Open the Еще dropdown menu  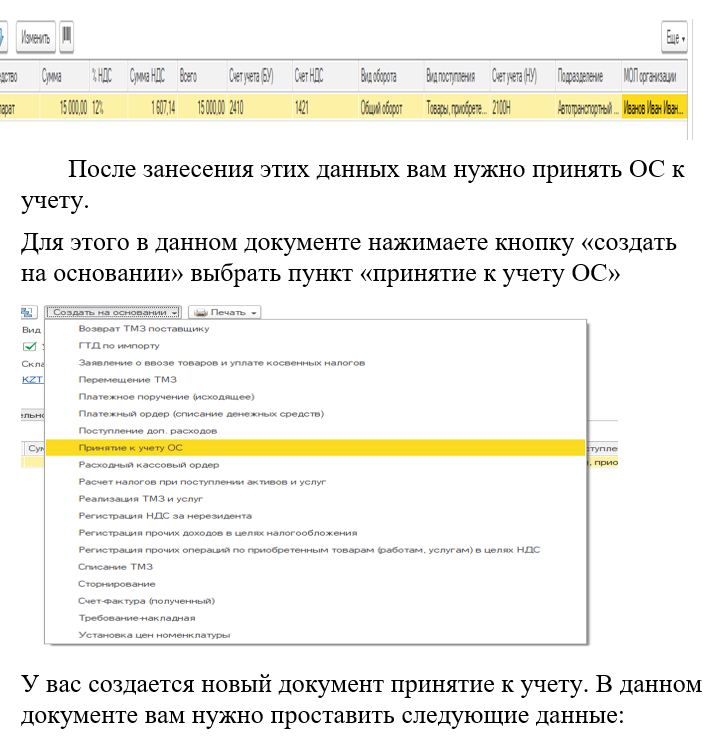coord(675,38)
